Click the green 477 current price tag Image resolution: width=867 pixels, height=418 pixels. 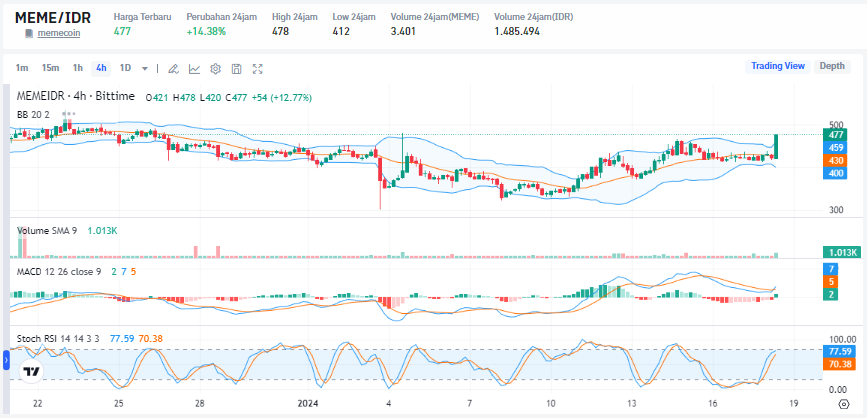(836, 135)
